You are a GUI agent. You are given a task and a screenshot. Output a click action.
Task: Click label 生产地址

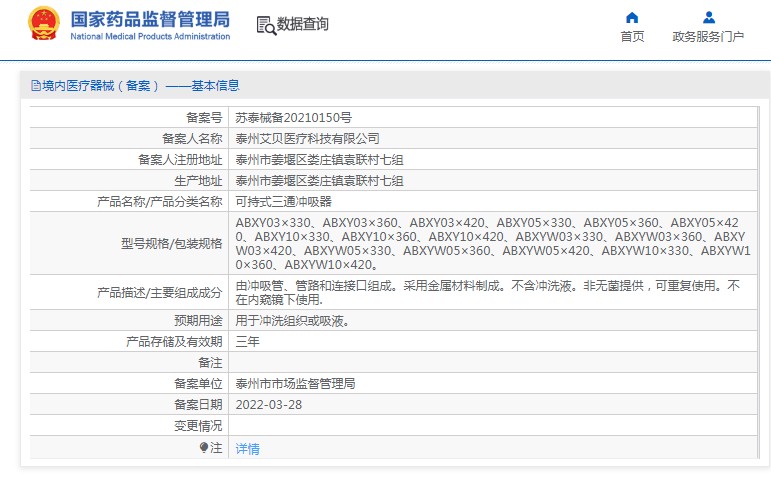click(x=198, y=181)
